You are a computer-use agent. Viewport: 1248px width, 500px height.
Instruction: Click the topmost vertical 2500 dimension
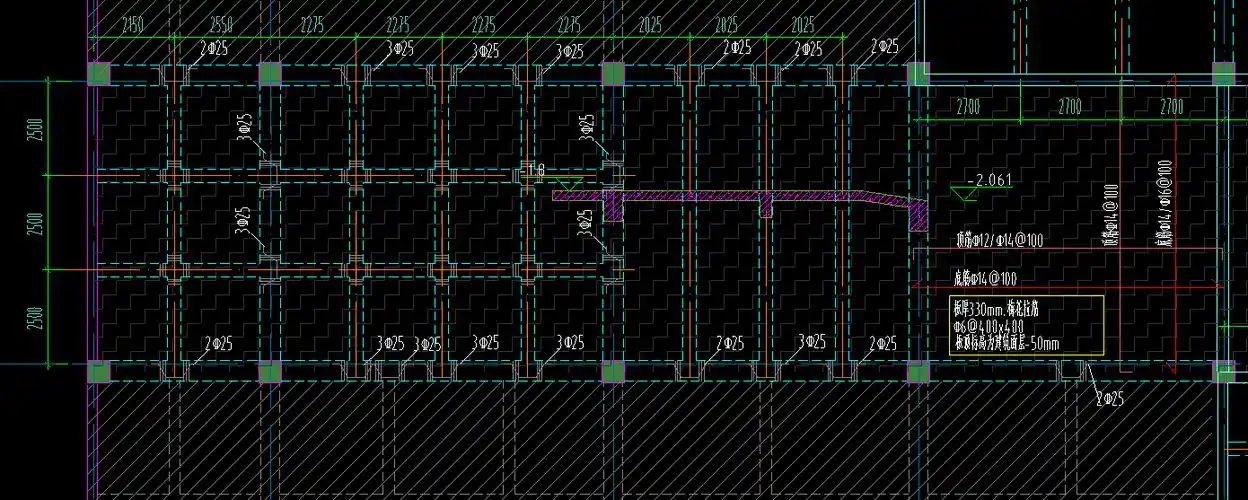tap(37, 129)
